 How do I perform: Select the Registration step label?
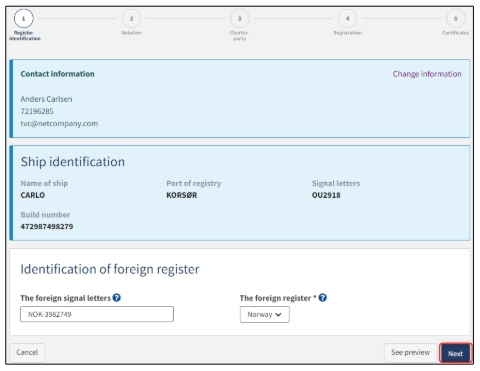point(348,33)
